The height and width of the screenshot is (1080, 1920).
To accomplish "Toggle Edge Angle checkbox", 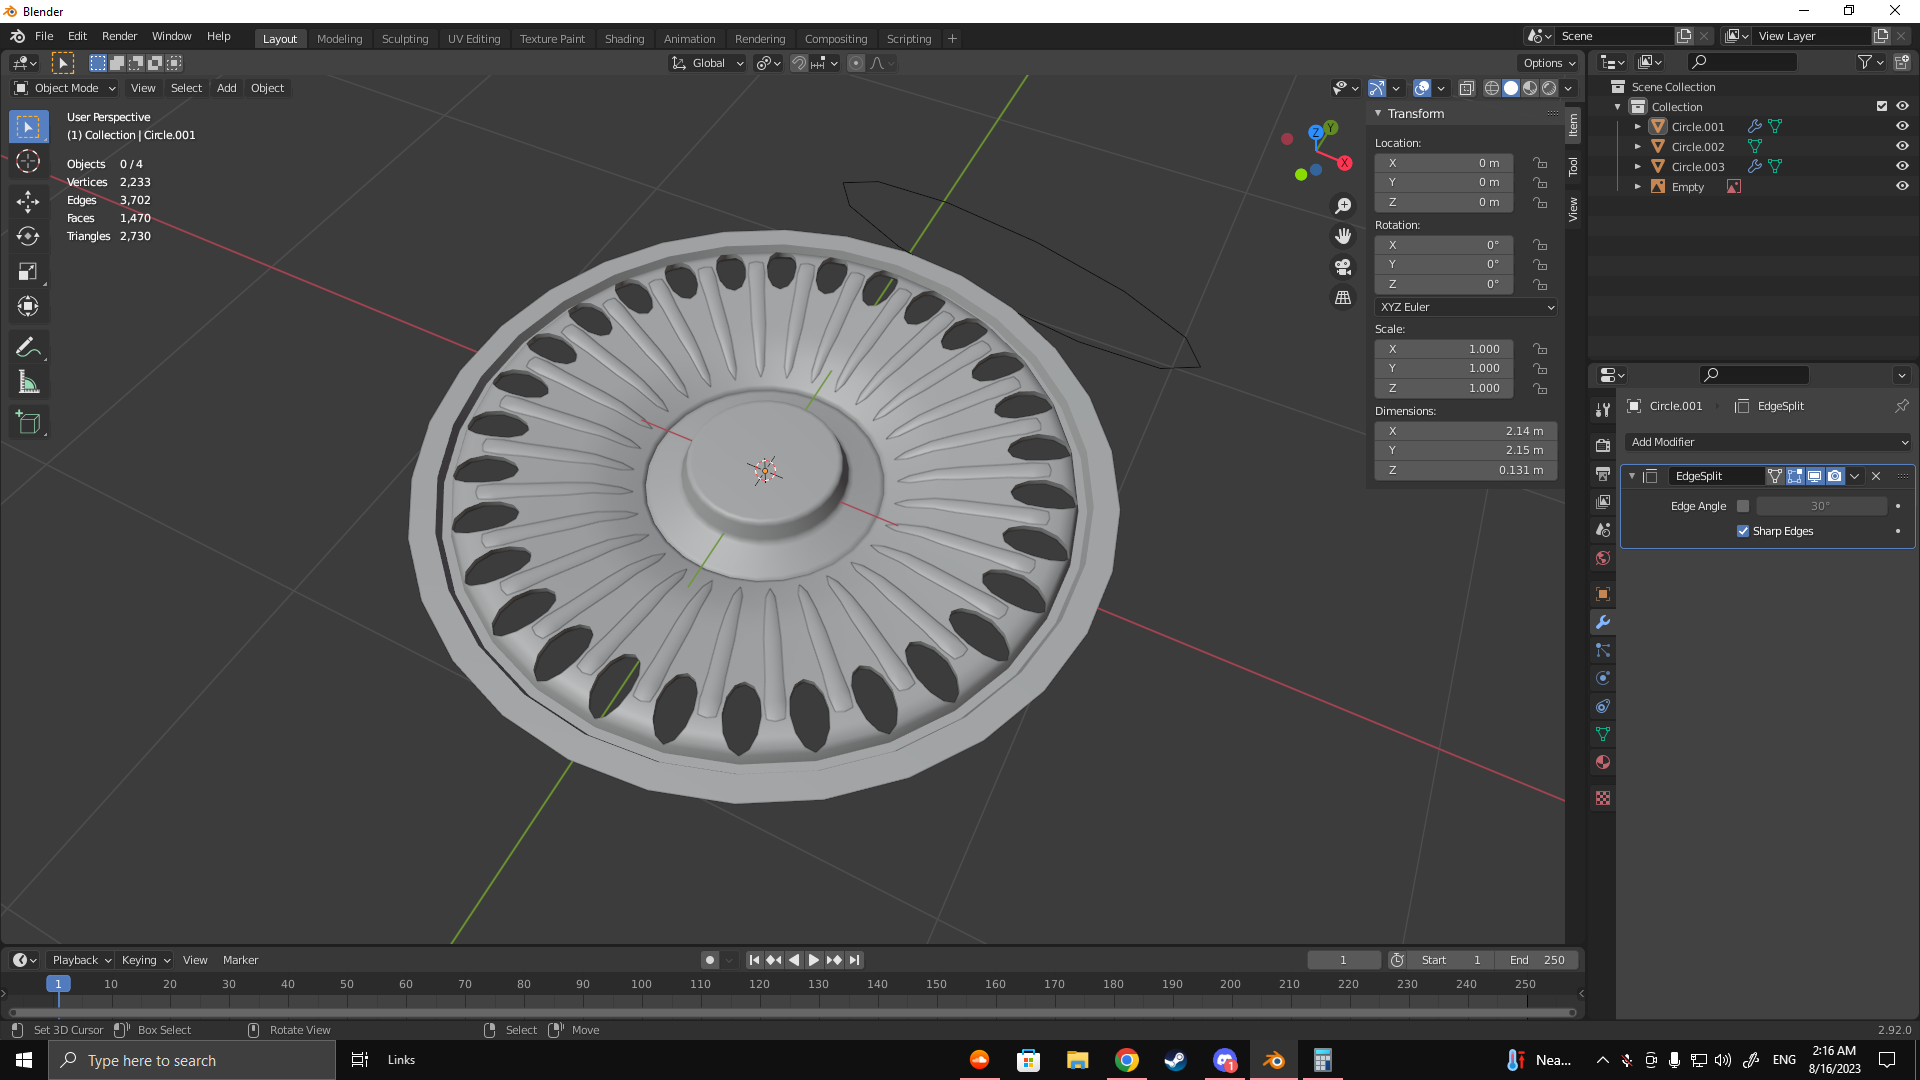I will coord(1743,506).
